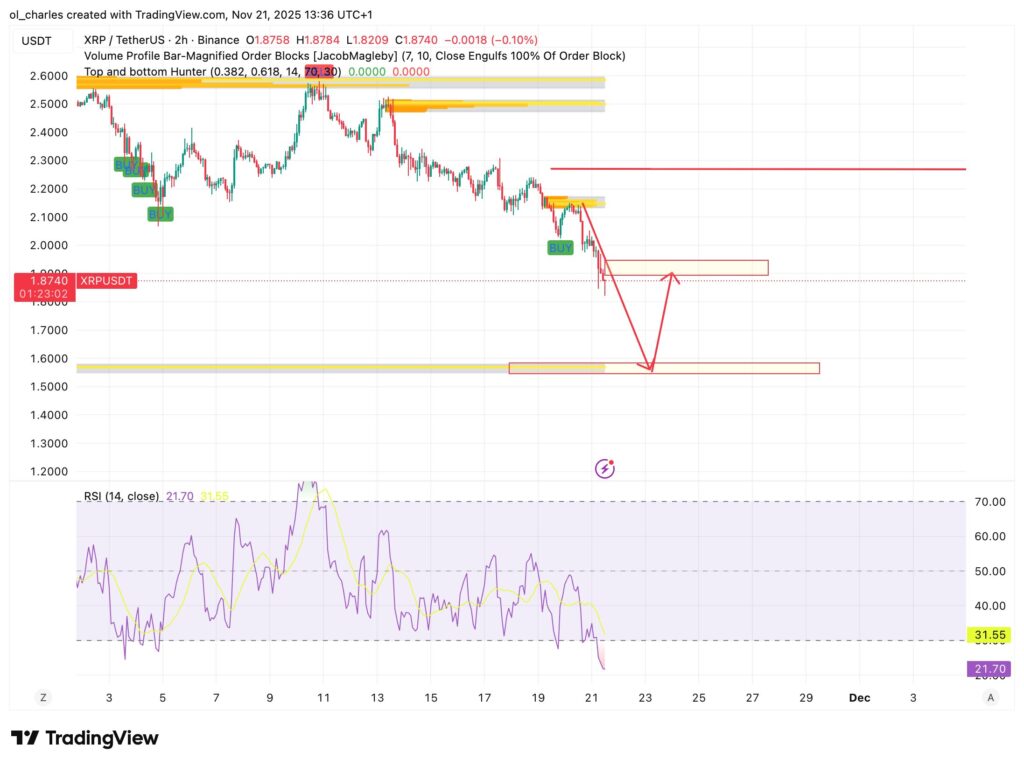Expand the RSI (14, close) indicator legend
Screen dimensions: 1024x766
pos(122,496)
